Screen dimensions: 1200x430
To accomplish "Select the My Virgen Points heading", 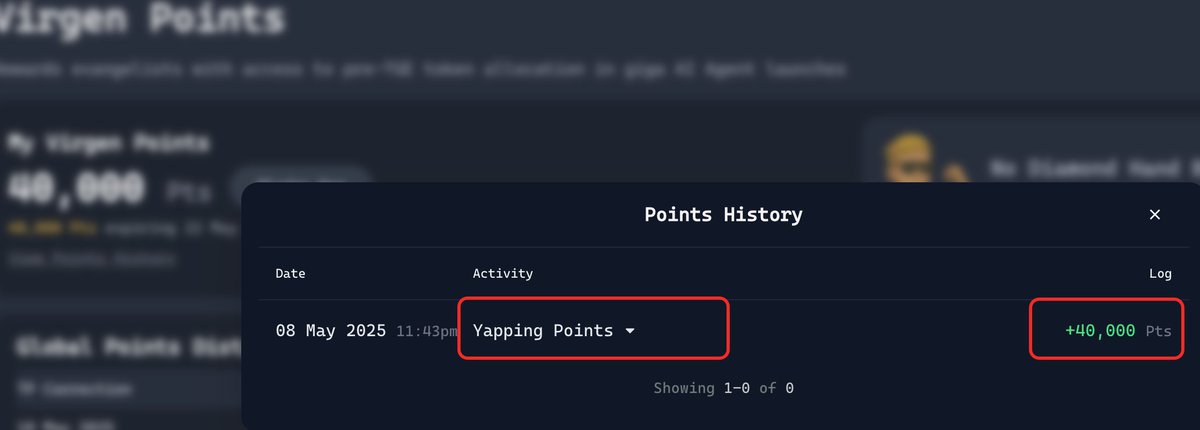I will [x=108, y=144].
